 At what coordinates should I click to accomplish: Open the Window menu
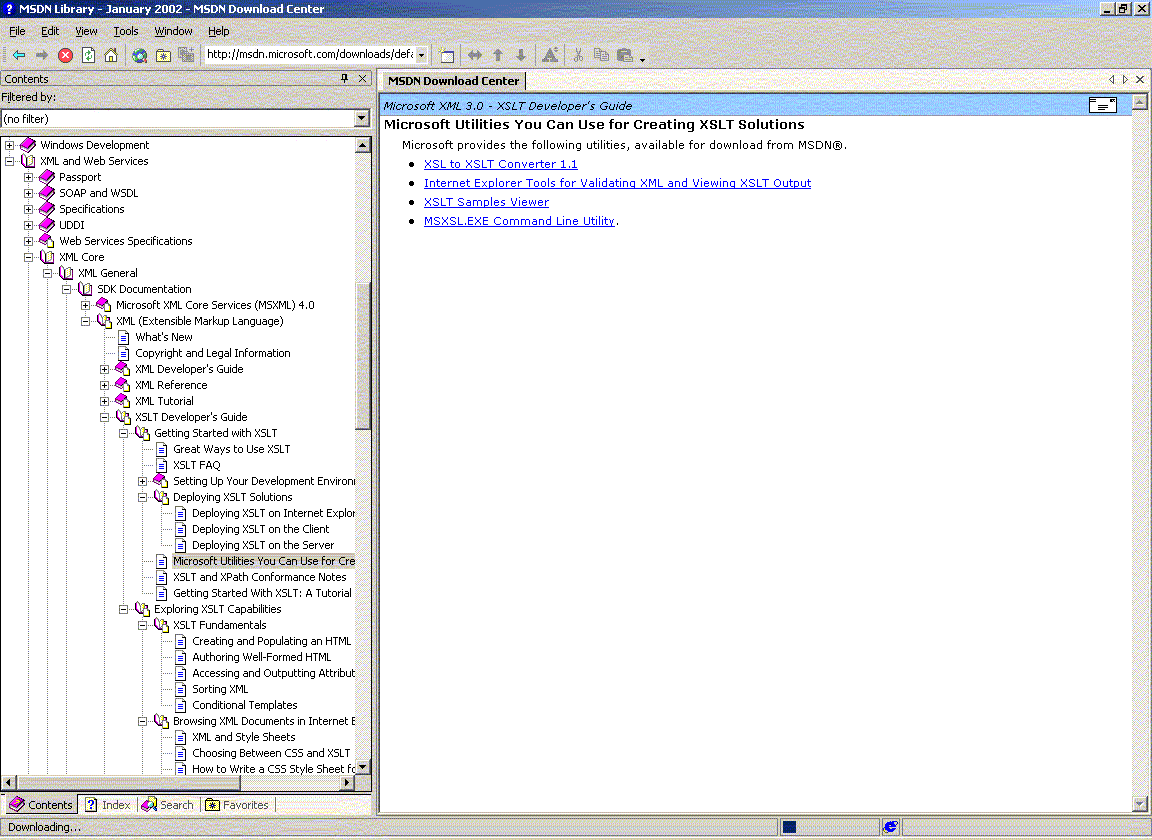click(x=173, y=31)
